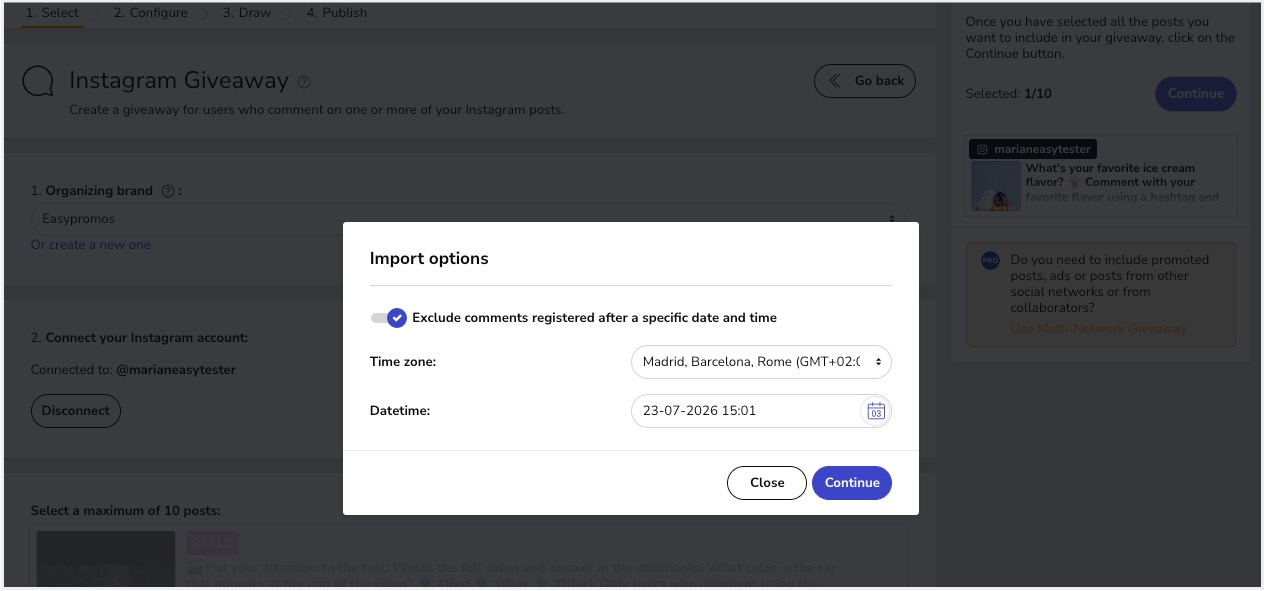Go to the 3. Draw step
The height and width of the screenshot is (591, 1264).
click(247, 13)
